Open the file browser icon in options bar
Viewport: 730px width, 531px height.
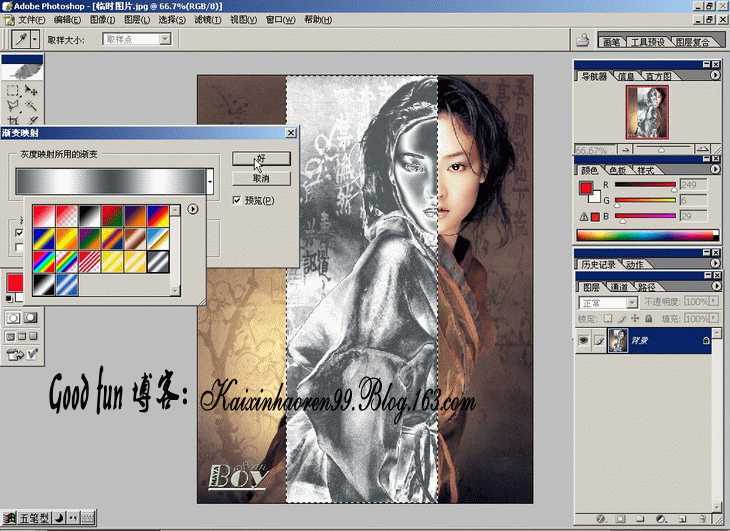581,40
